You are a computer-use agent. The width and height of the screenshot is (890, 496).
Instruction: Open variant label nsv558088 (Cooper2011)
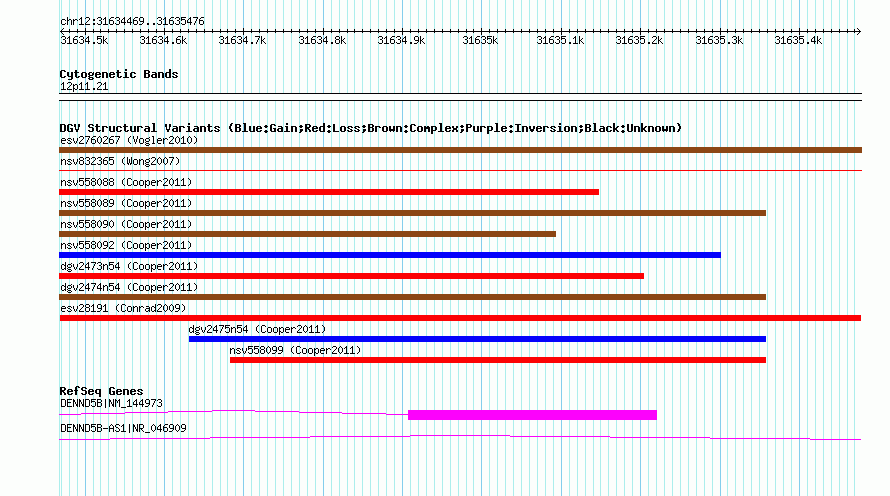tap(126, 182)
